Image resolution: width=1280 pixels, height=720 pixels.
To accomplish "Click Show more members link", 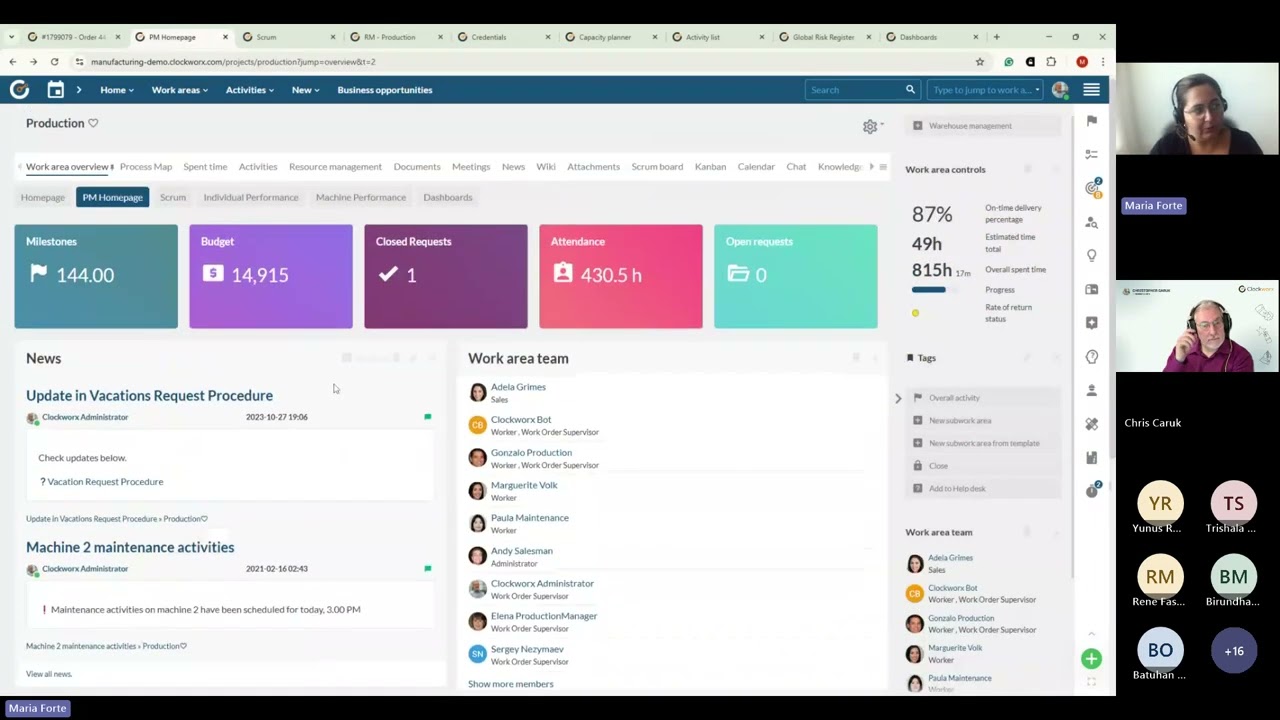I will point(510,684).
